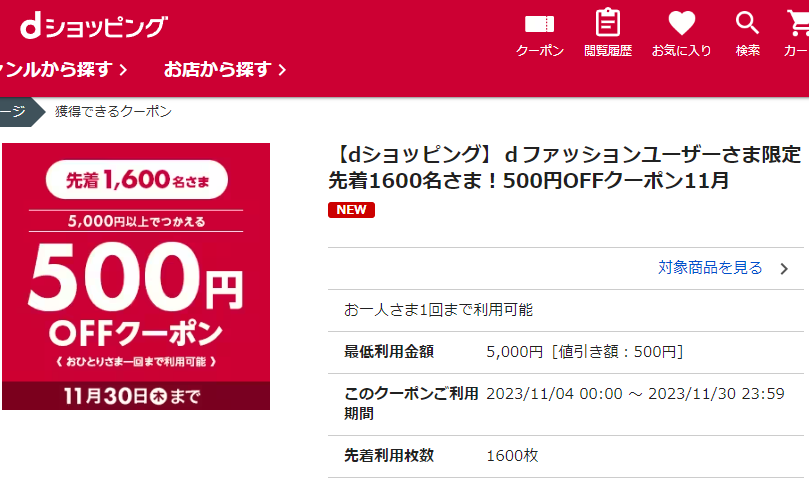This screenshot has height=479, width=809.
Task: Click the このクーポンご利用期間 label
Action: (x=411, y=404)
